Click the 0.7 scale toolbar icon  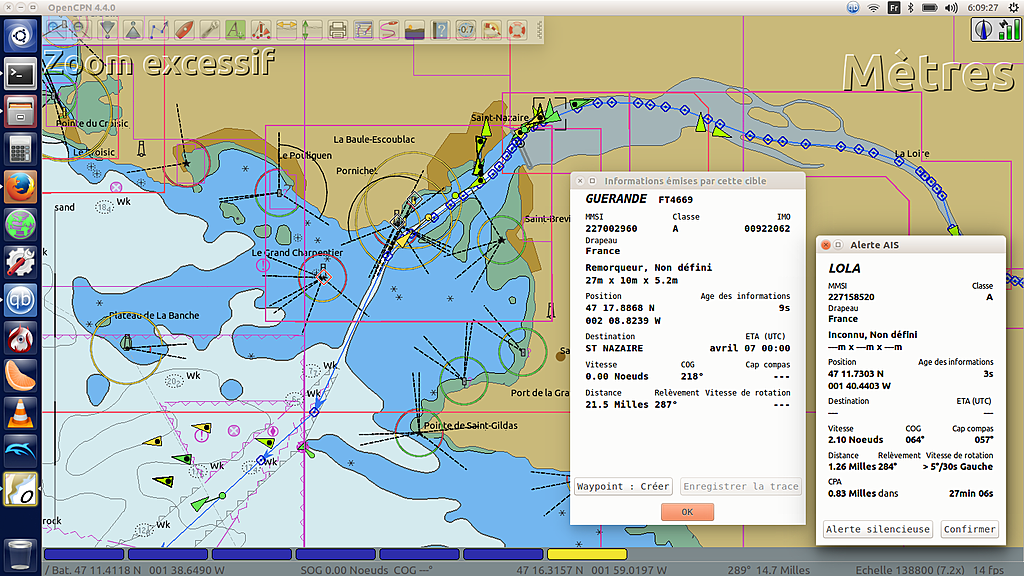coord(466,29)
